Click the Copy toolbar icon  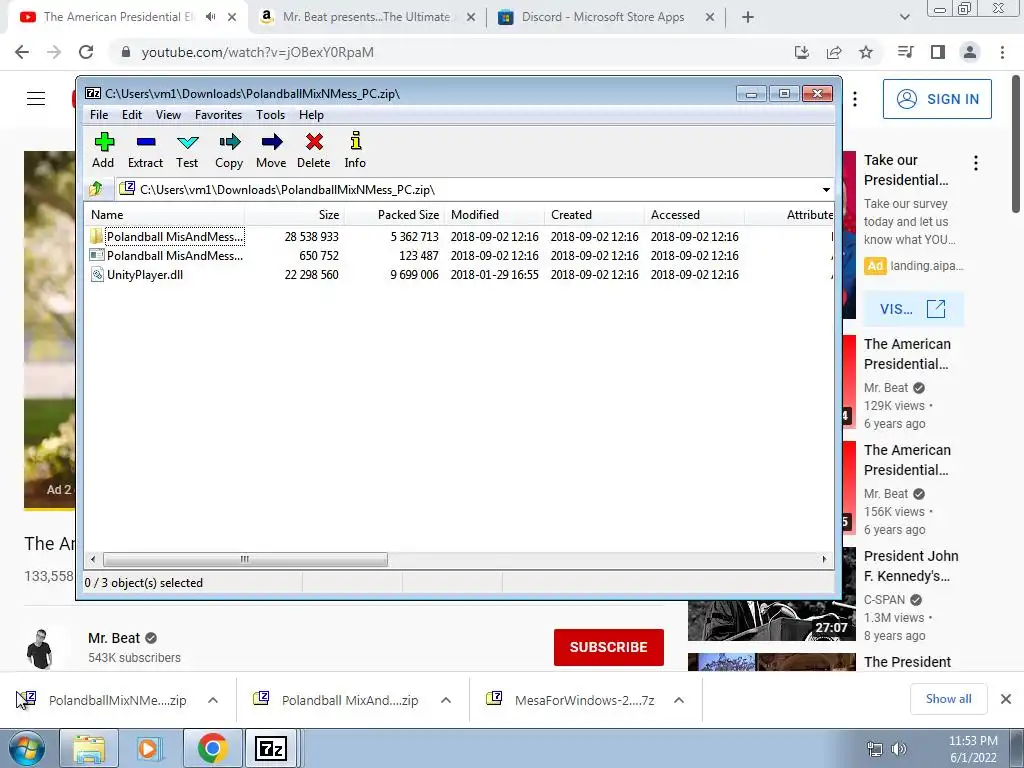point(229,150)
